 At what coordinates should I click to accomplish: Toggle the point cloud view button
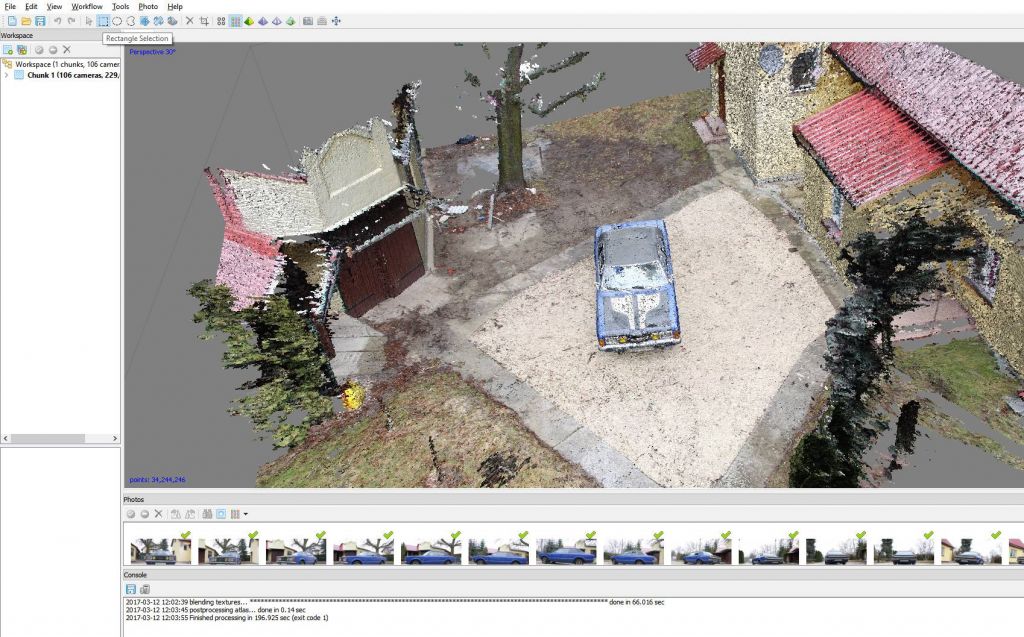tap(220, 21)
